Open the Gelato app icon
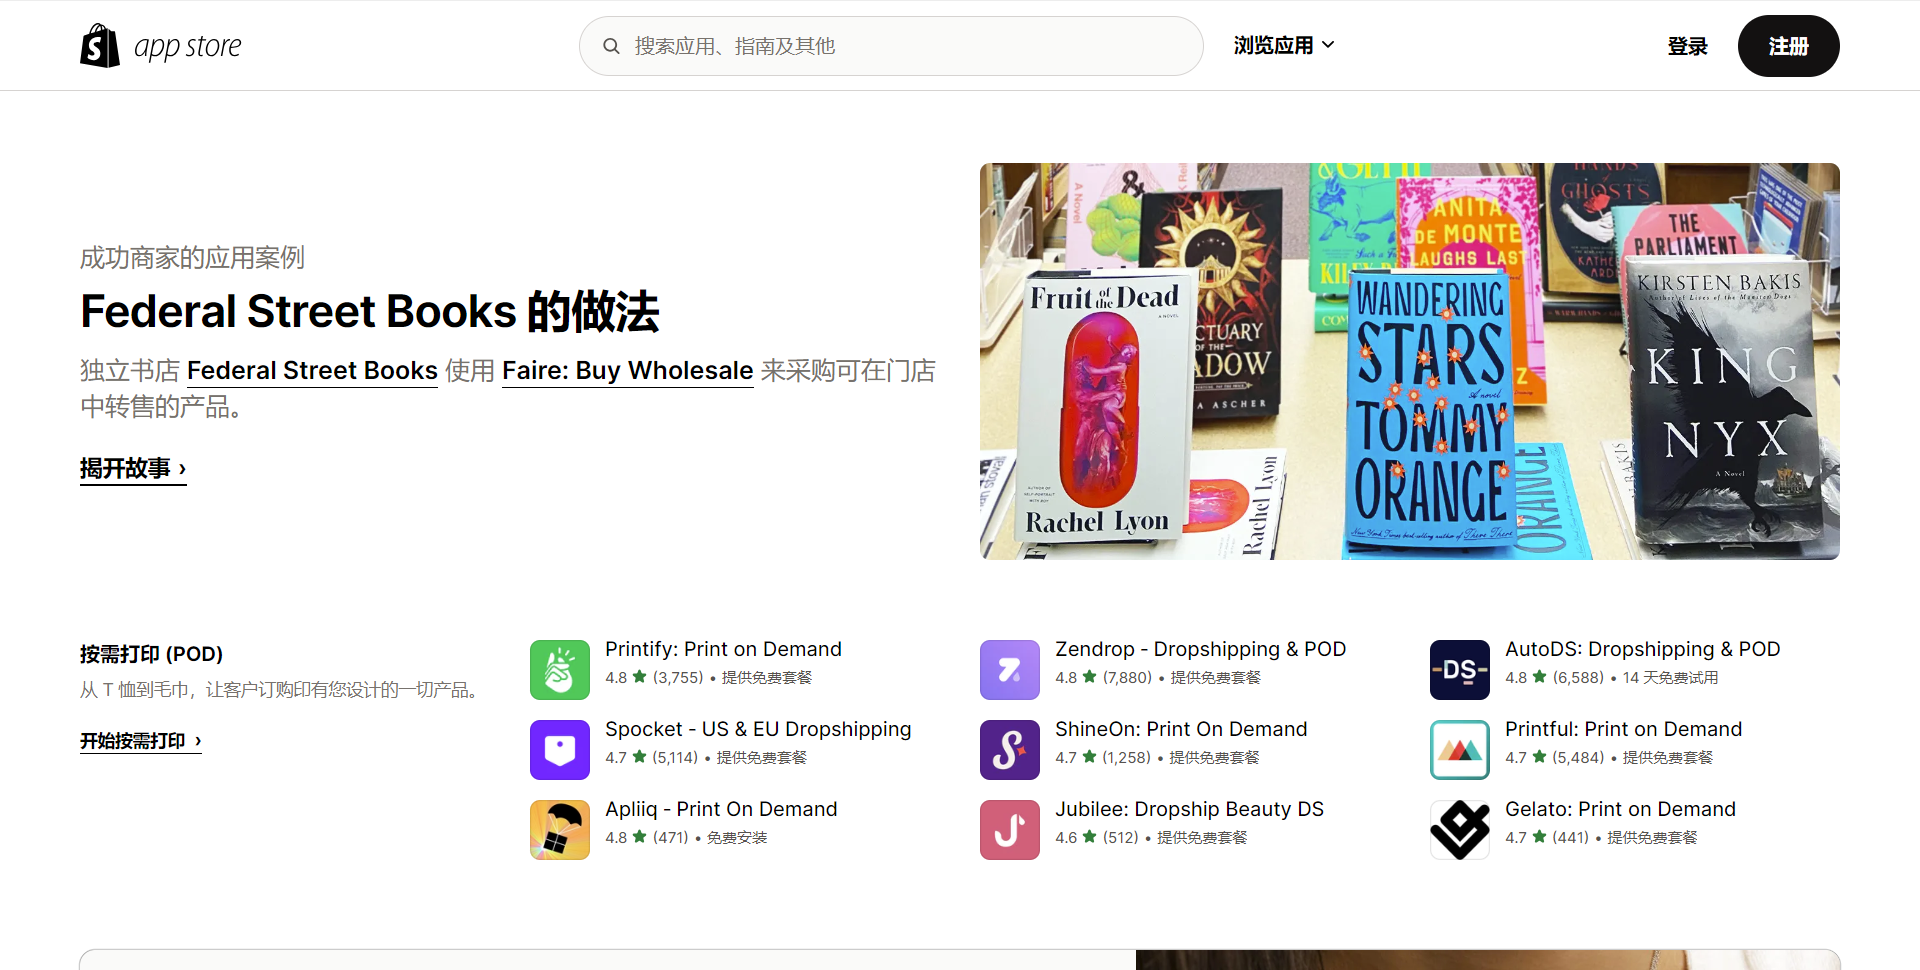1920x970 pixels. [1460, 830]
